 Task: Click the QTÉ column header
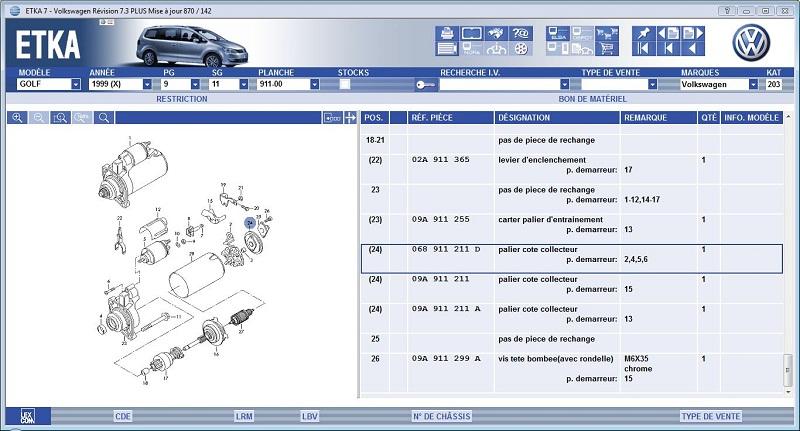pyautogui.click(x=709, y=118)
